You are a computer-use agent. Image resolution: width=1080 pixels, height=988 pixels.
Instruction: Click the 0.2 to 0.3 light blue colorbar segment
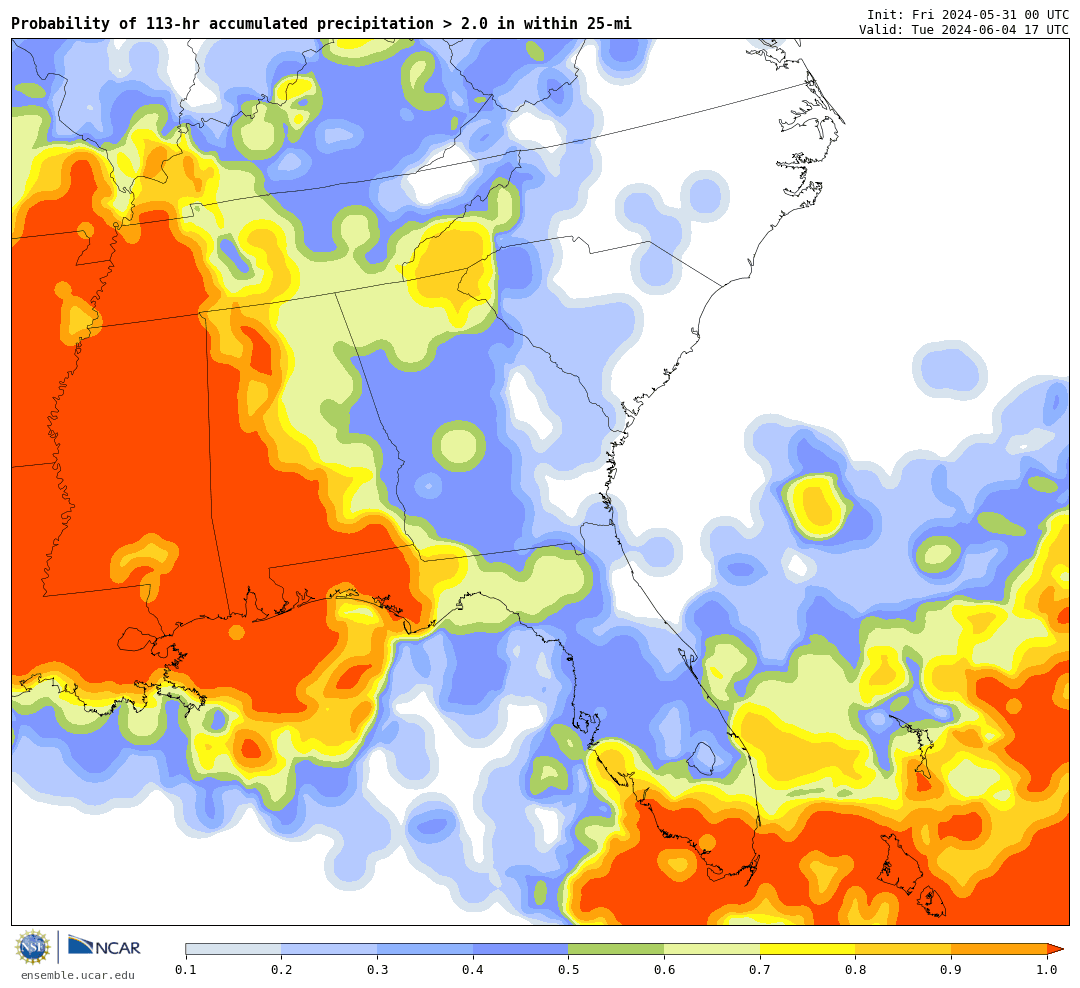[x=329, y=949]
